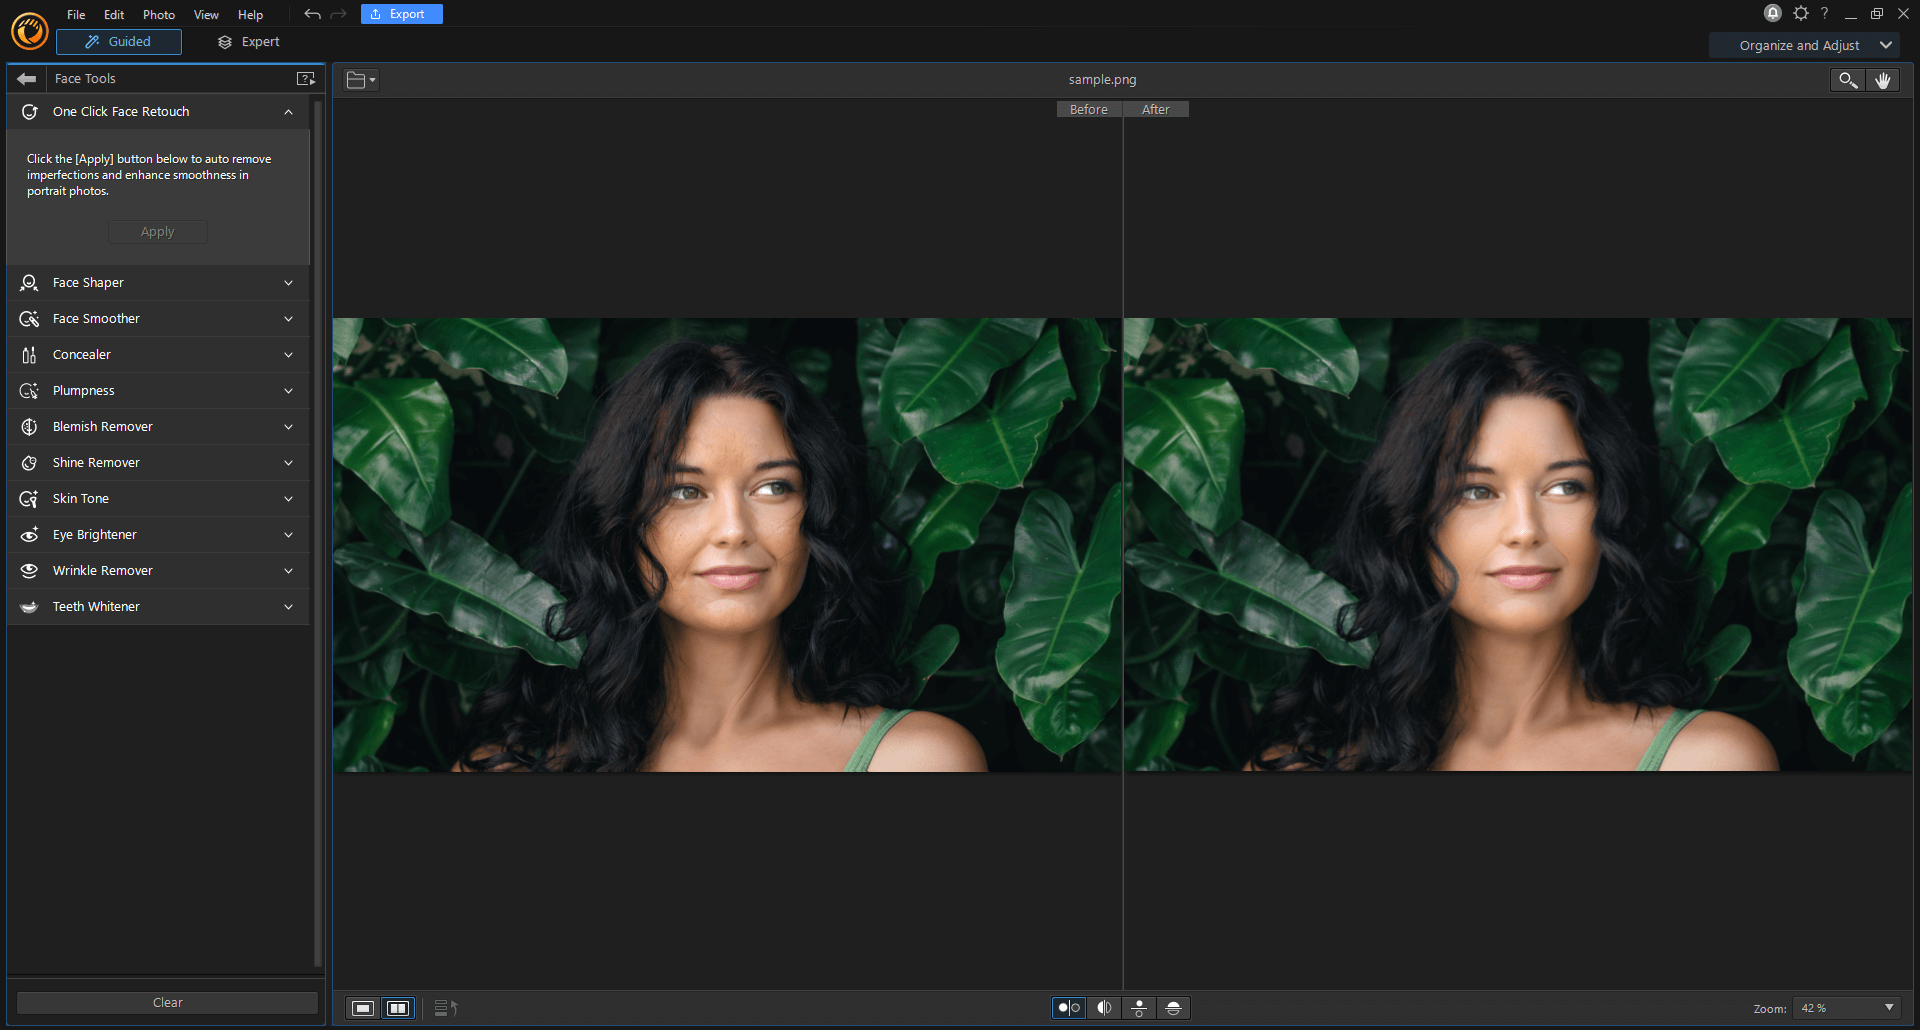
Task: Activate the Zoom magnifier tool
Action: pyautogui.click(x=1846, y=80)
